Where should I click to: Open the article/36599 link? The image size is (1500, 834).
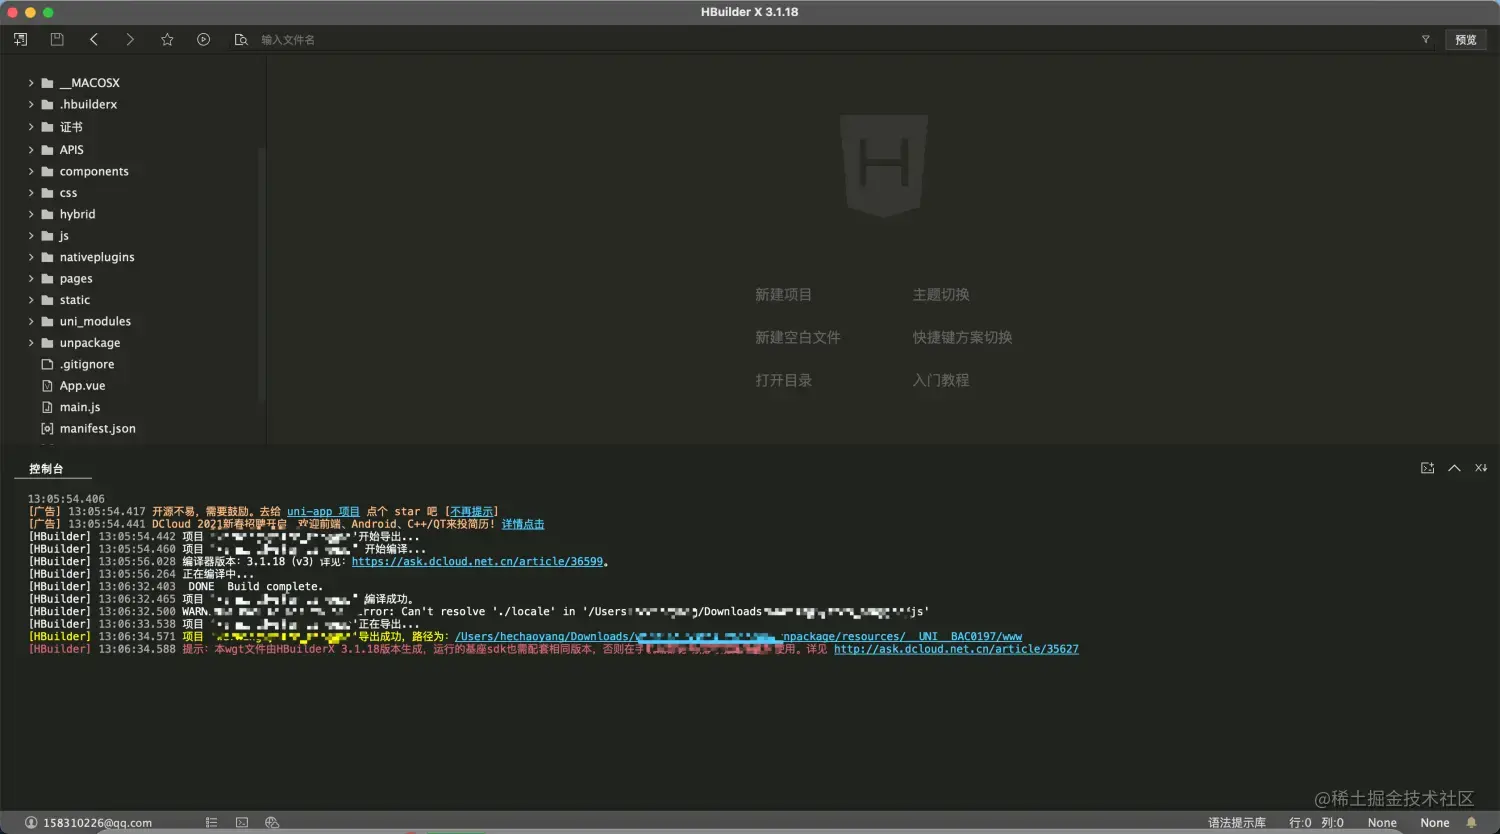(x=478, y=561)
